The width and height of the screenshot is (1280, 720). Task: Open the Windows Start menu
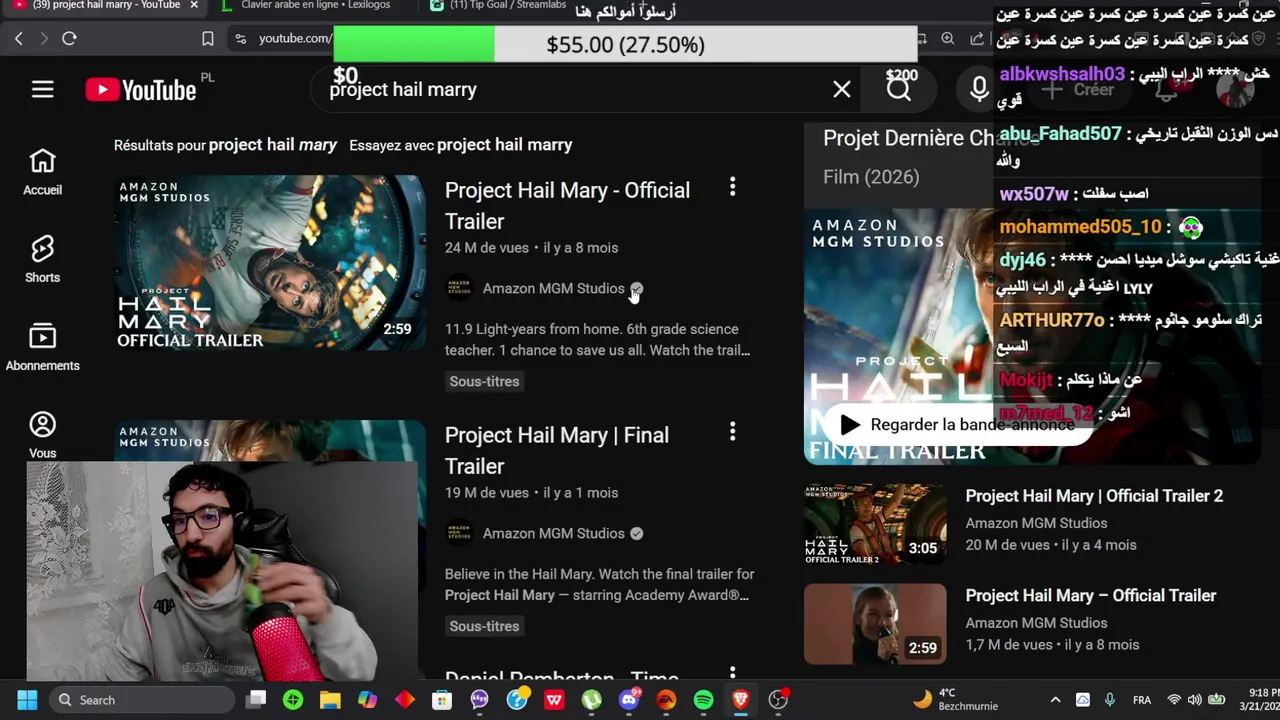(27, 700)
